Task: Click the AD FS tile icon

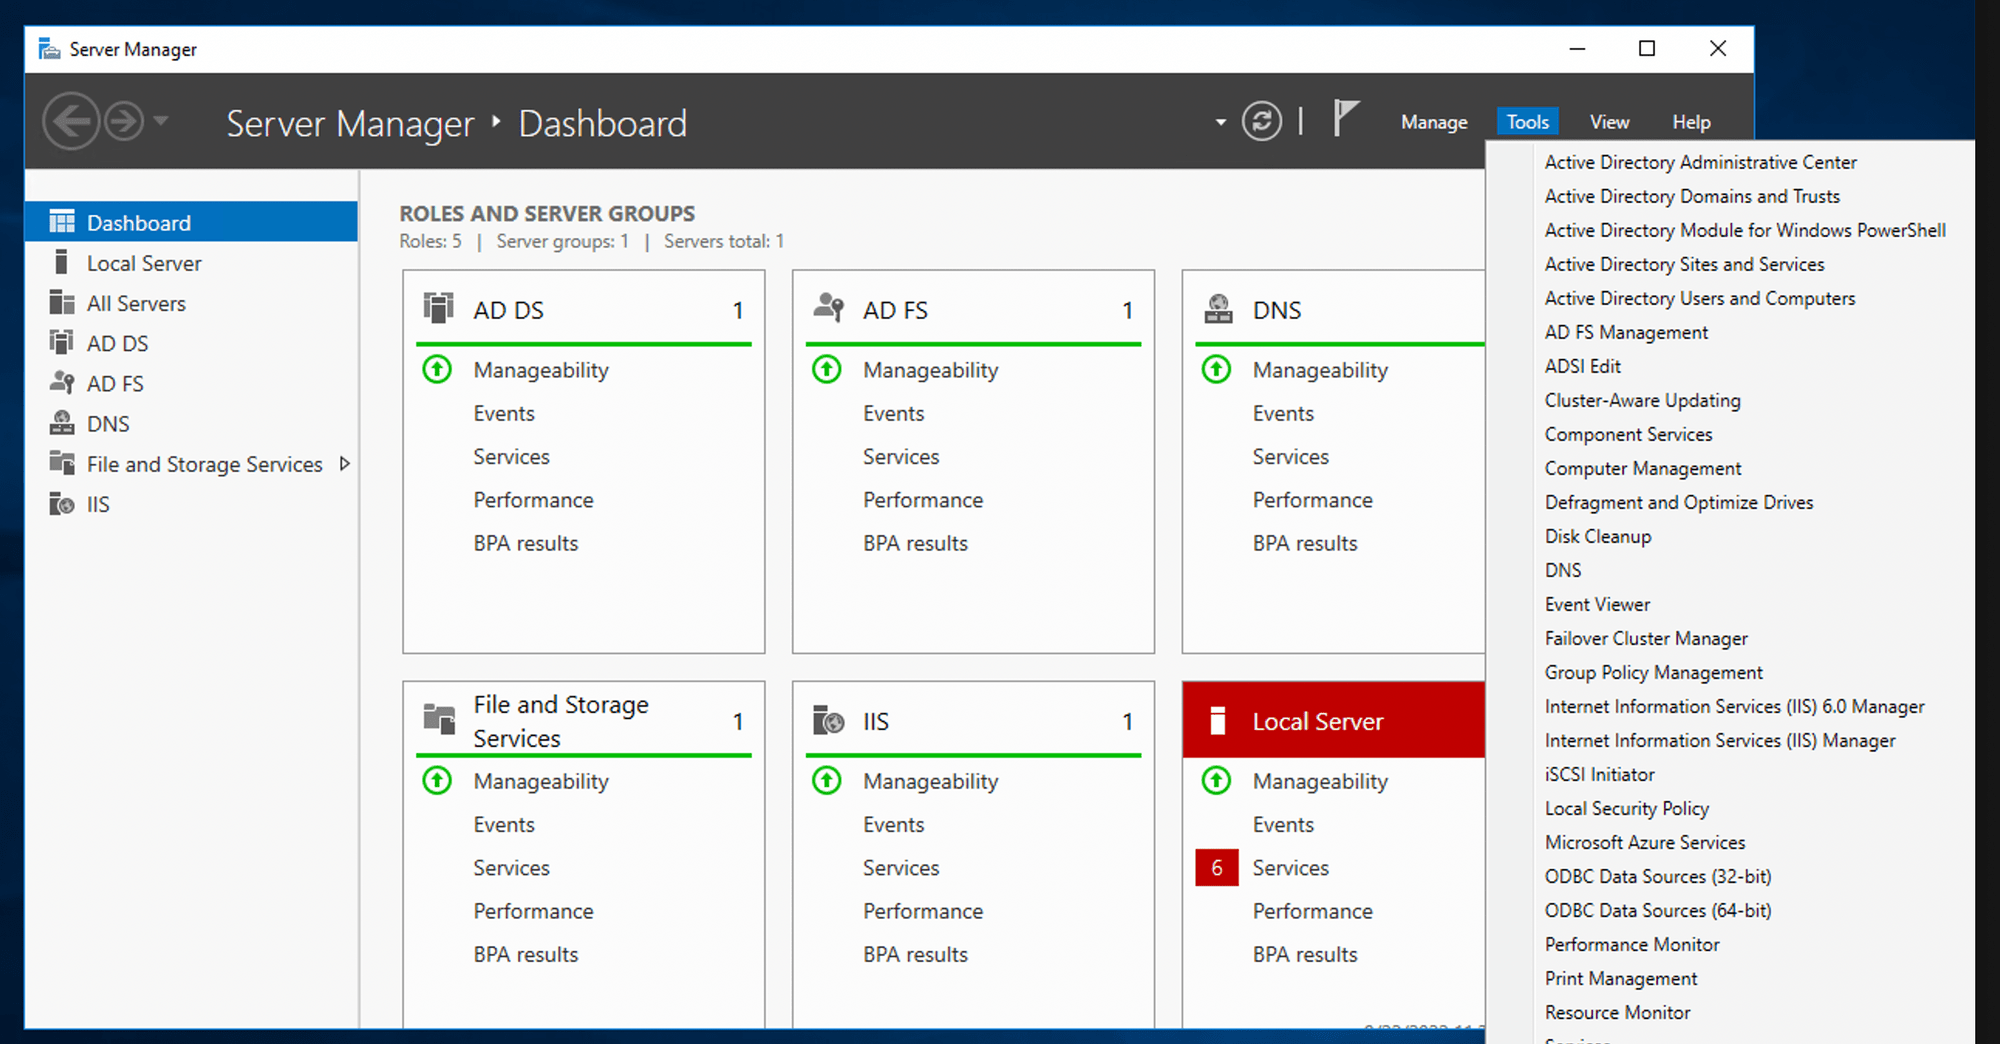Action: click(828, 309)
